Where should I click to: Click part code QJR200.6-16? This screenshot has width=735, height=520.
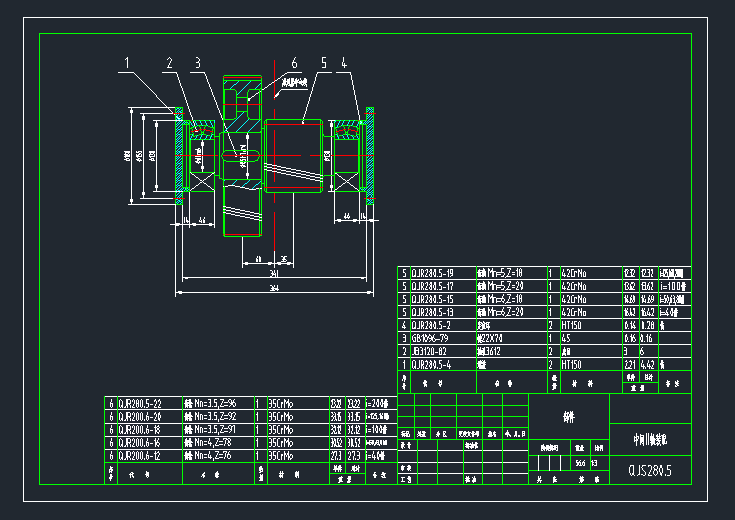pyautogui.click(x=139, y=443)
